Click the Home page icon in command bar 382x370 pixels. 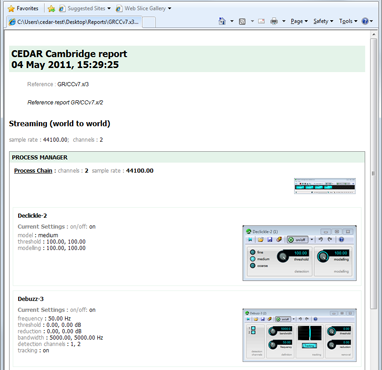[222, 21]
